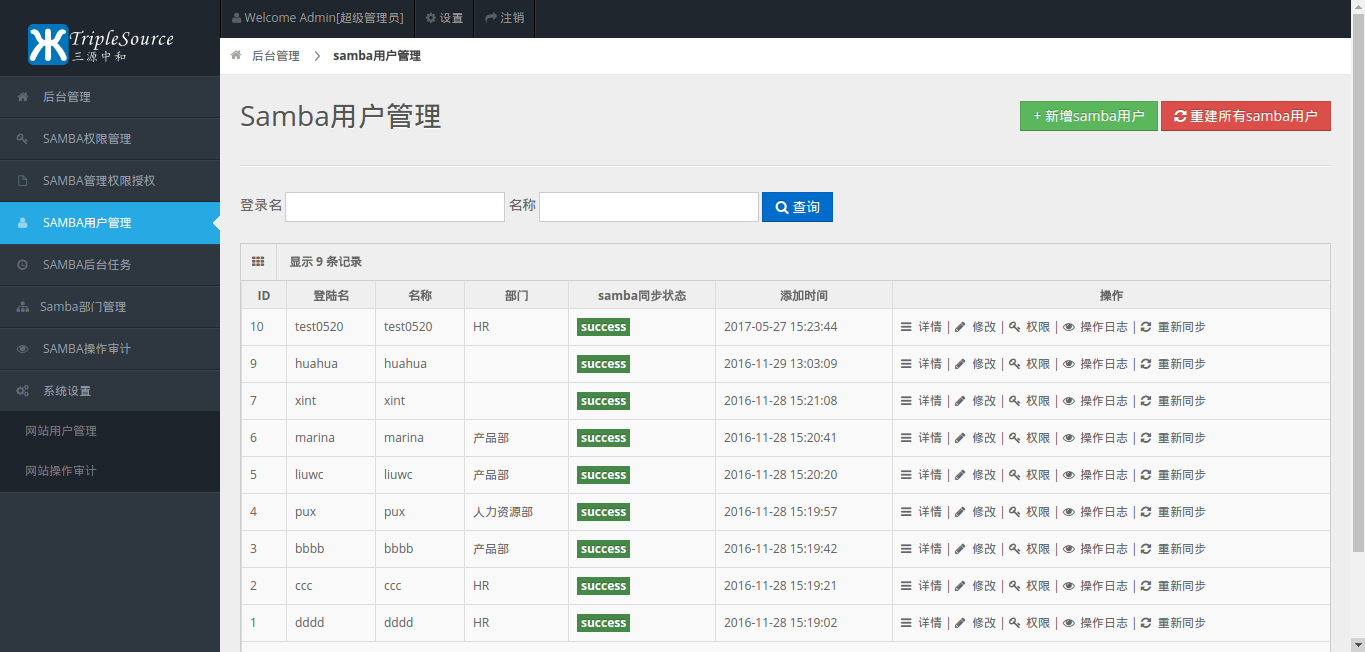Click the success badge for marina

click(x=603, y=438)
